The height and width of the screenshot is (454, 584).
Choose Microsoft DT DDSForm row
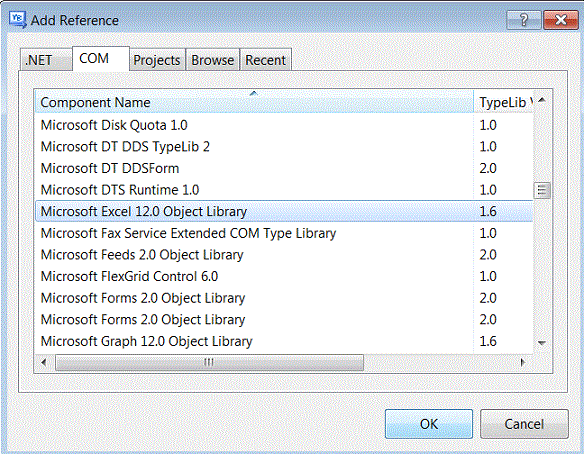tap(284, 168)
